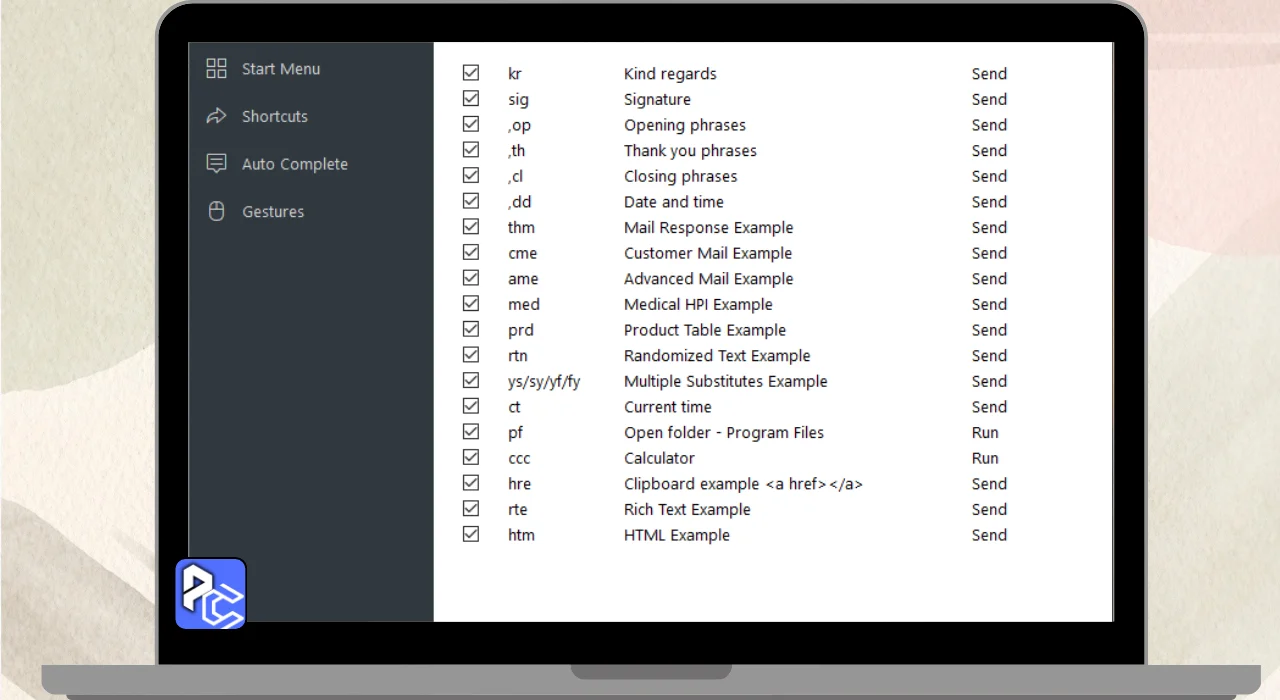Uncheck the htm HTML Example checkbox
The height and width of the screenshot is (700, 1280).
click(471, 535)
